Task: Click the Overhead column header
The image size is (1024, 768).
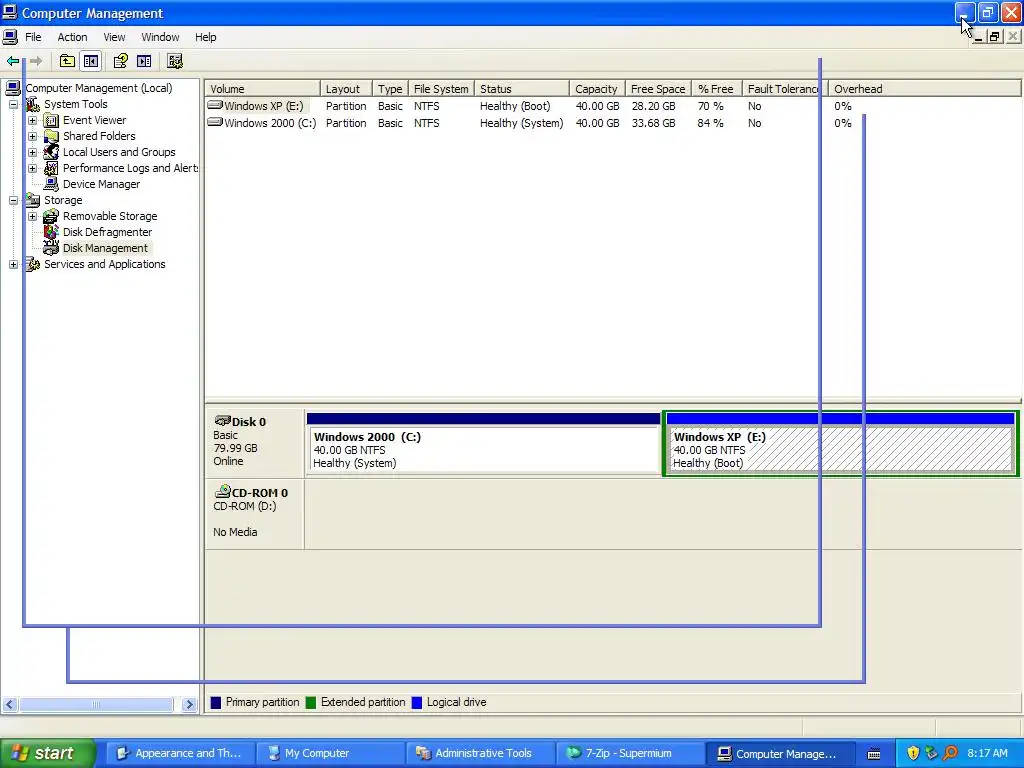Action: click(x=925, y=89)
